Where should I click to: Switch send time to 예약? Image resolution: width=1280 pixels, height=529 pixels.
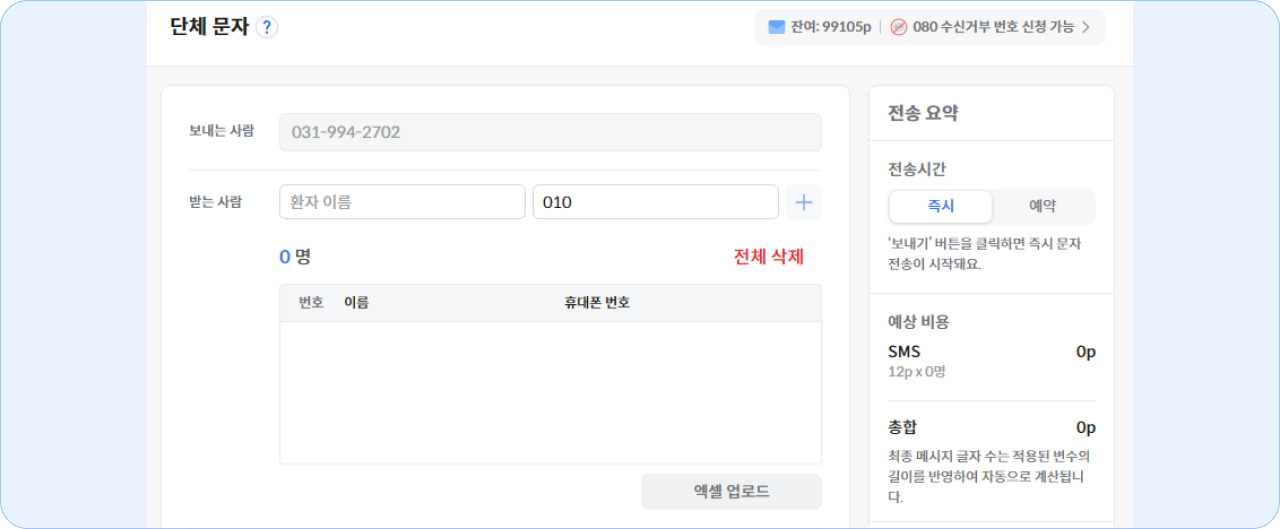pos(1043,206)
